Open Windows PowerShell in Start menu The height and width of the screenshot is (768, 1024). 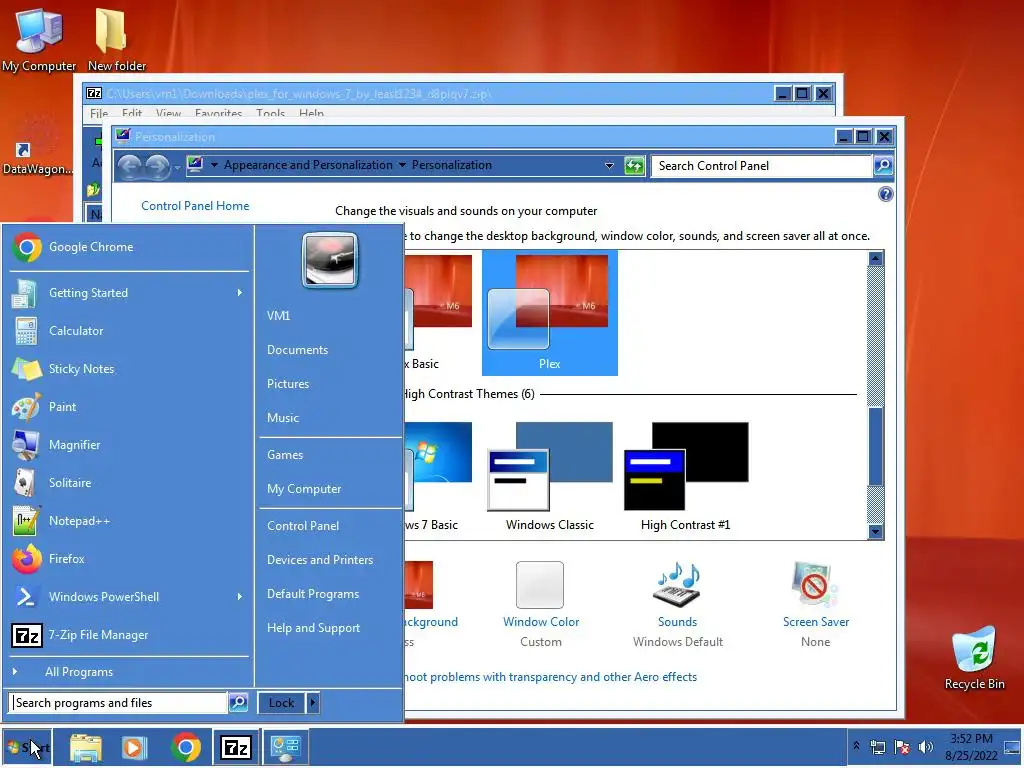[128, 597]
